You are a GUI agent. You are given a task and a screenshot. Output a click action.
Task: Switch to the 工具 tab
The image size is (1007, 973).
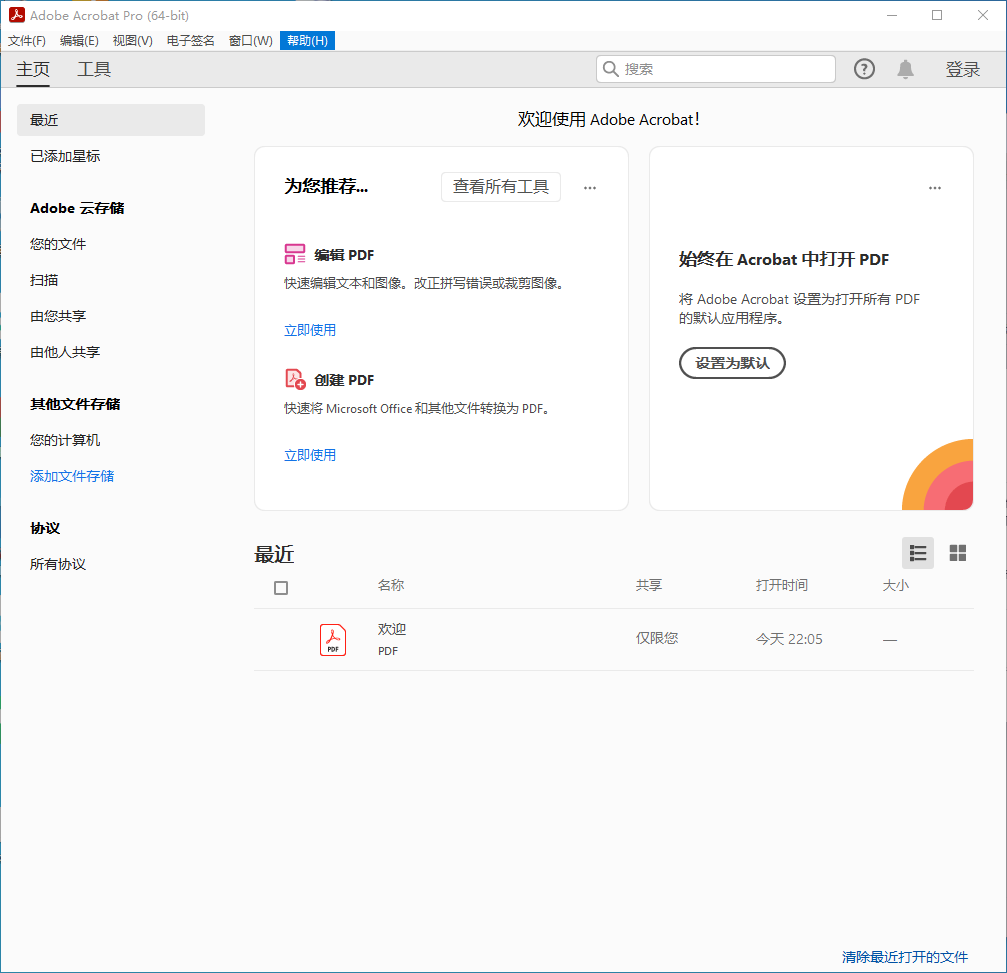[93, 69]
